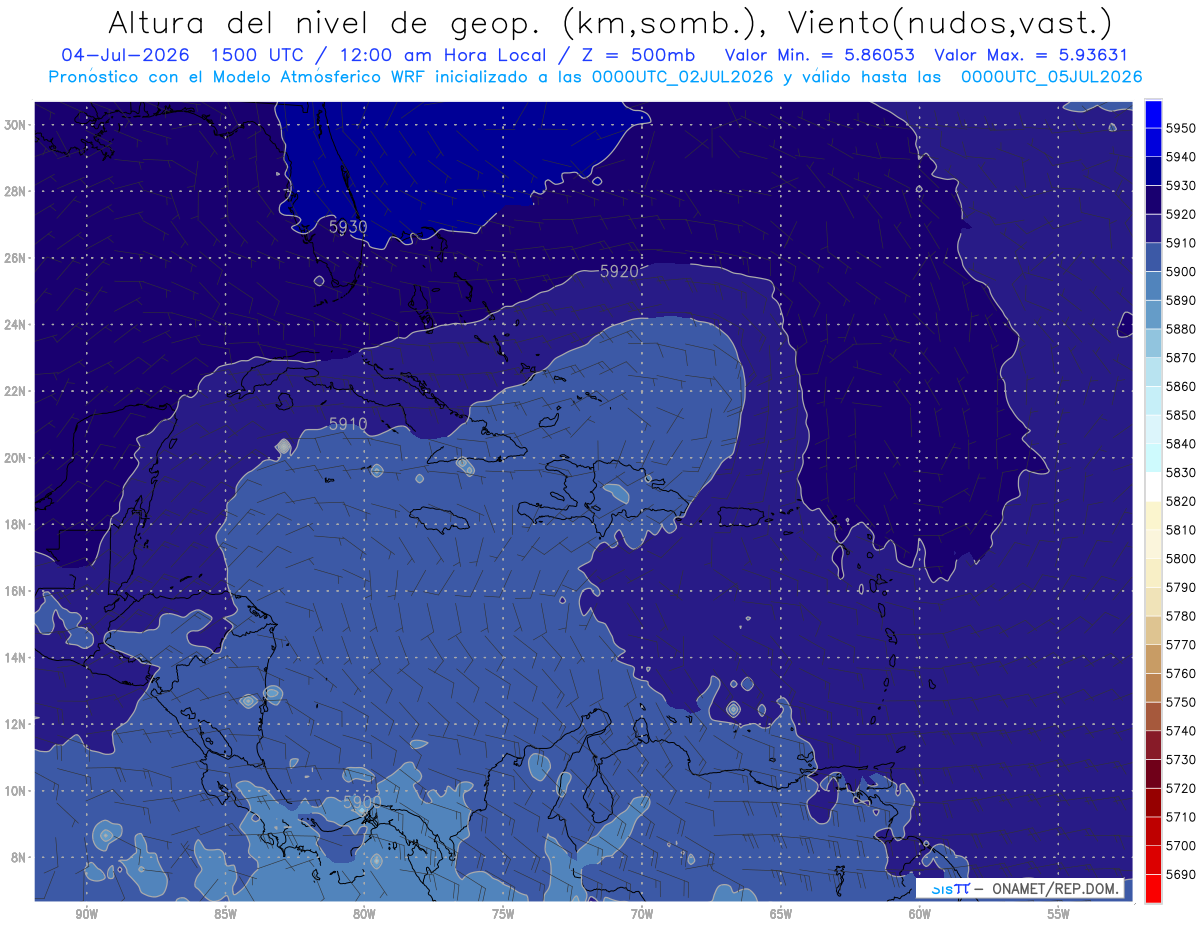
Task: Click the 5860 value on the color scale
Action: [1181, 386]
